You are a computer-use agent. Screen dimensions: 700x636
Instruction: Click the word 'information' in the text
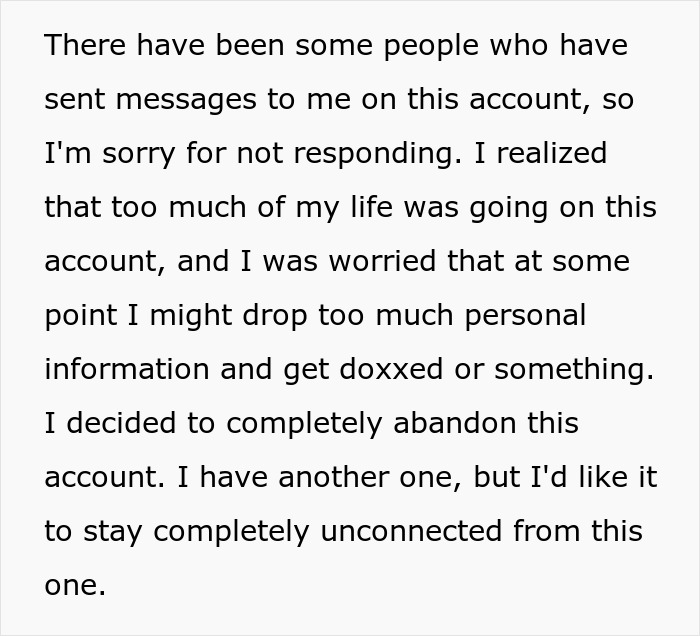tap(127, 369)
